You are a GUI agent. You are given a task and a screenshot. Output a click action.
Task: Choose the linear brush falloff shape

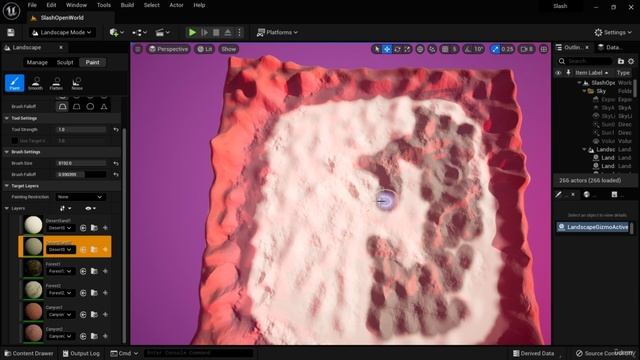(x=76, y=107)
